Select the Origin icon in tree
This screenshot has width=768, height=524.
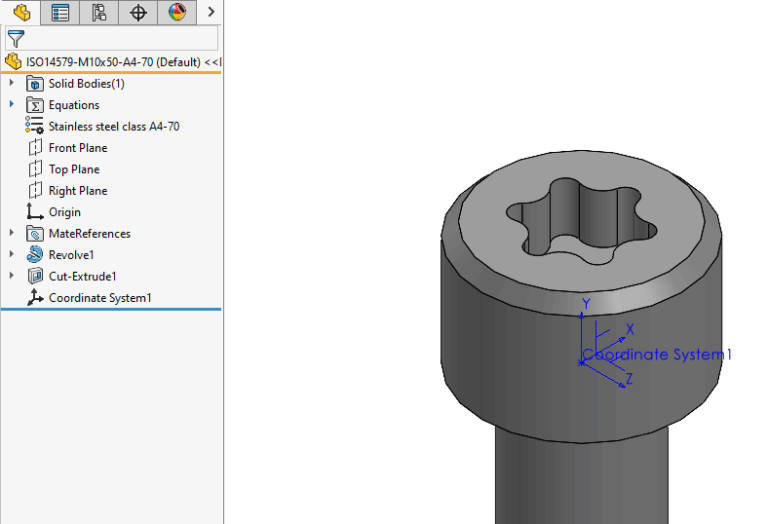pos(36,212)
